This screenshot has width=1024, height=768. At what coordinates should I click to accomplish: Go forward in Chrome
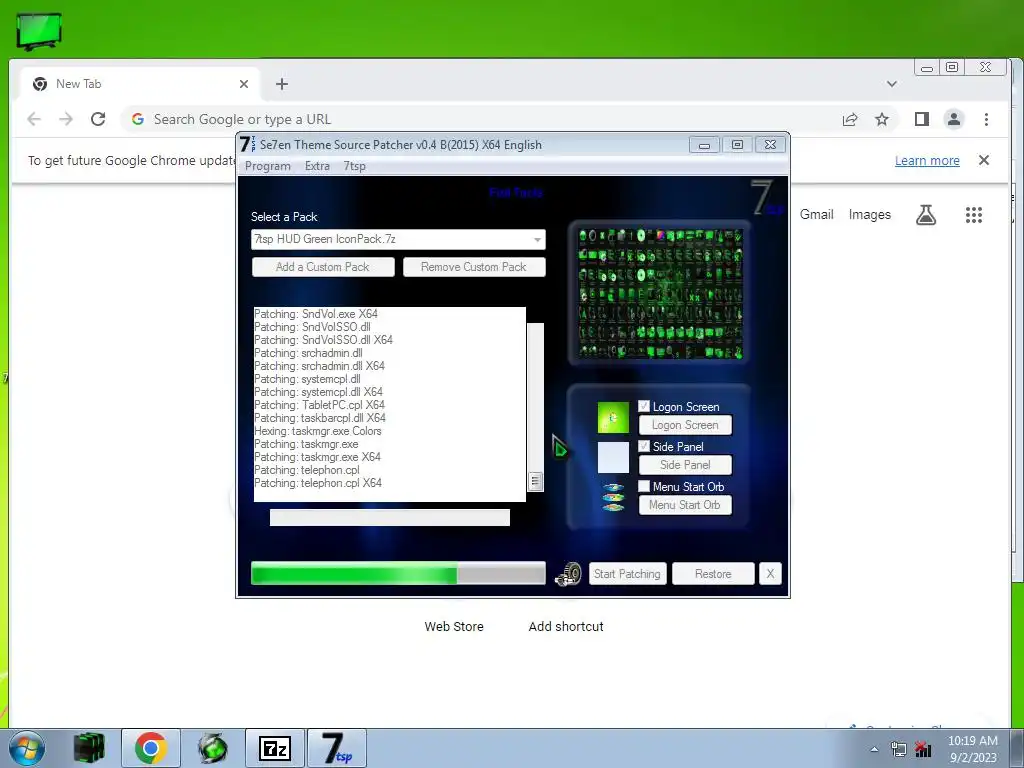tap(66, 119)
